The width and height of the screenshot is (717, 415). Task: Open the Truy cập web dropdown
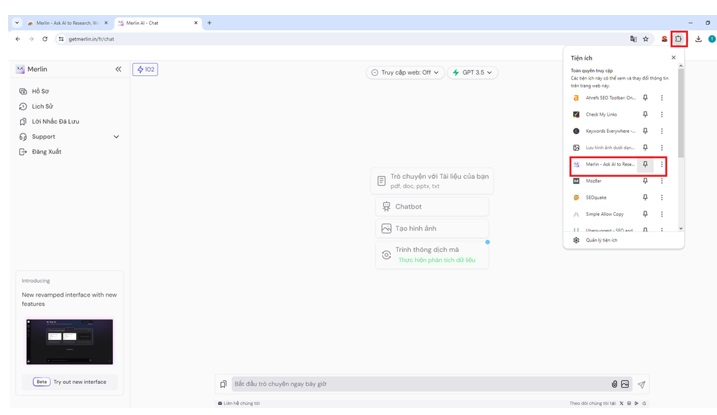pyautogui.click(x=406, y=72)
